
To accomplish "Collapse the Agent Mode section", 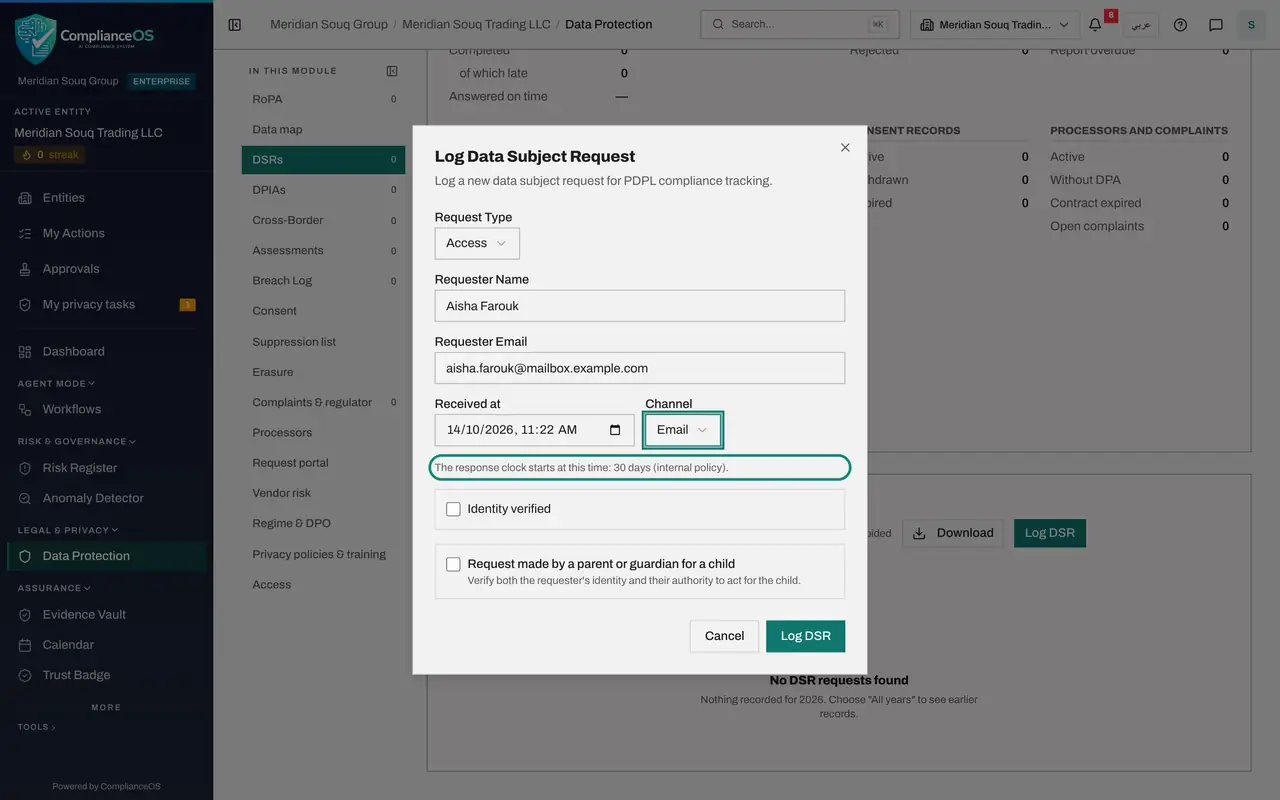I will click(57, 383).
